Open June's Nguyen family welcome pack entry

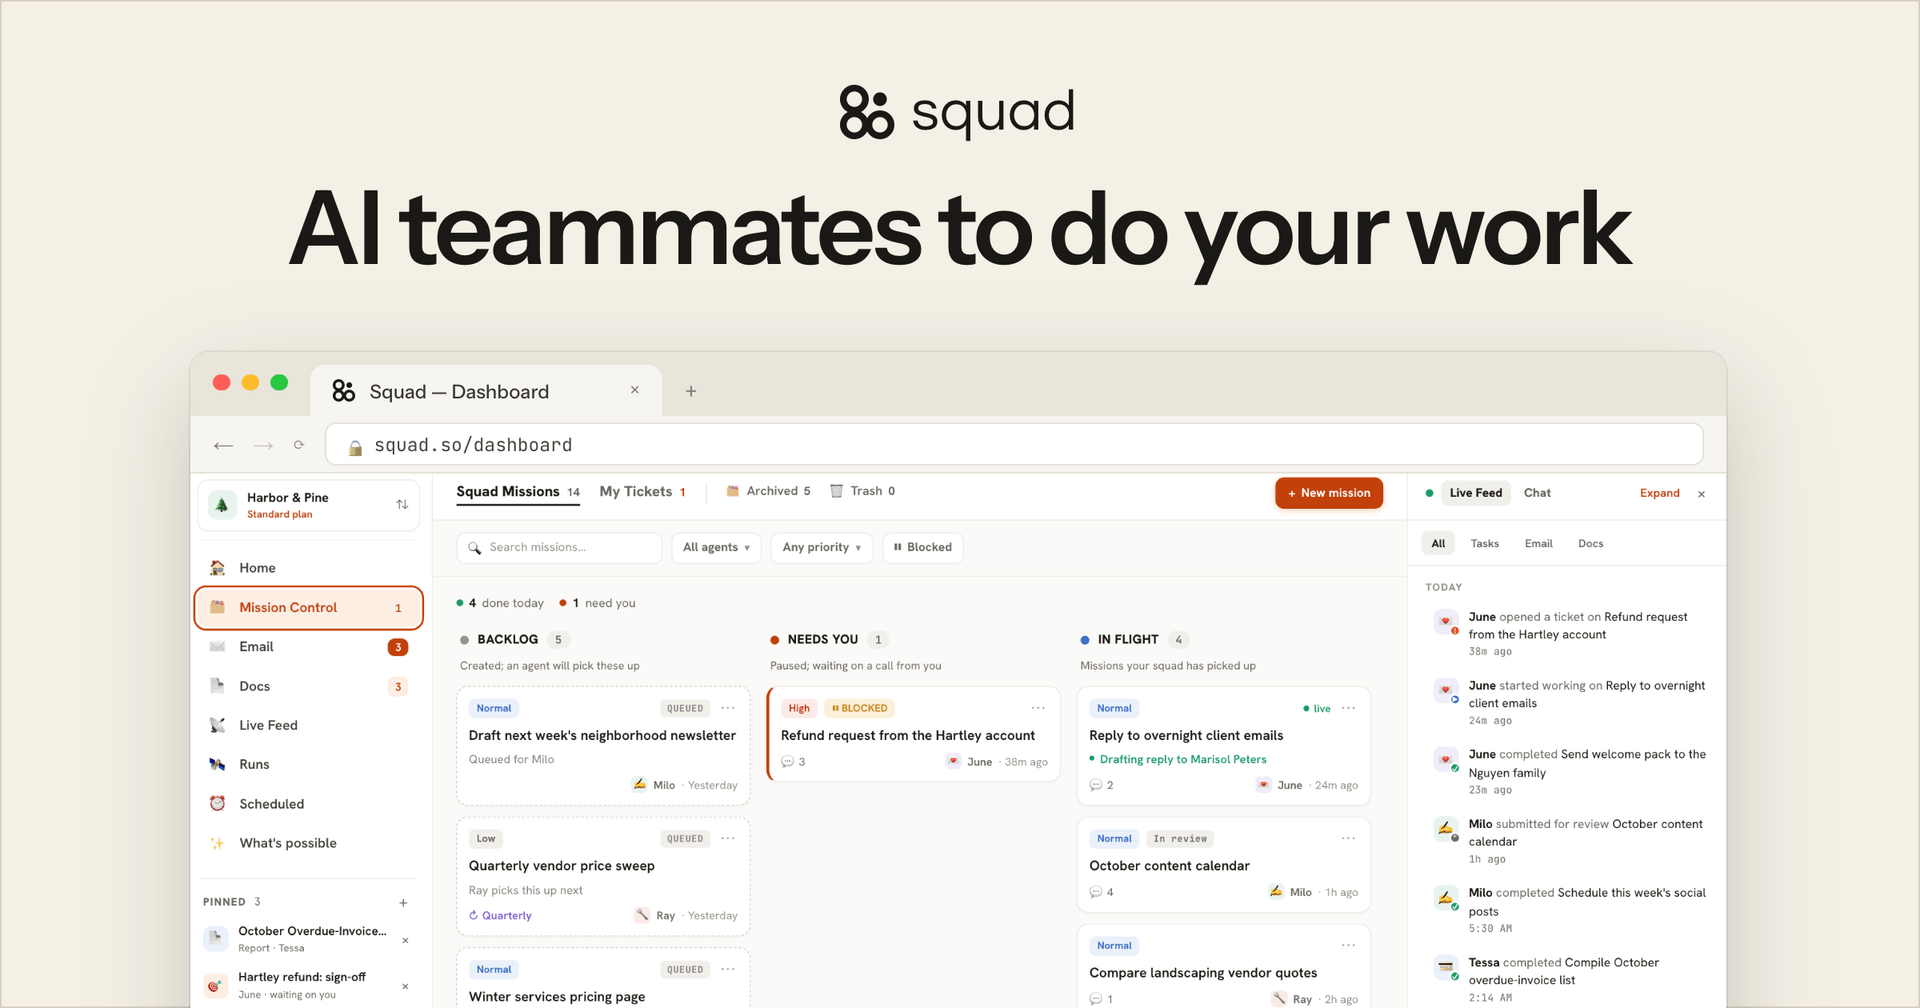tap(1567, 771)
